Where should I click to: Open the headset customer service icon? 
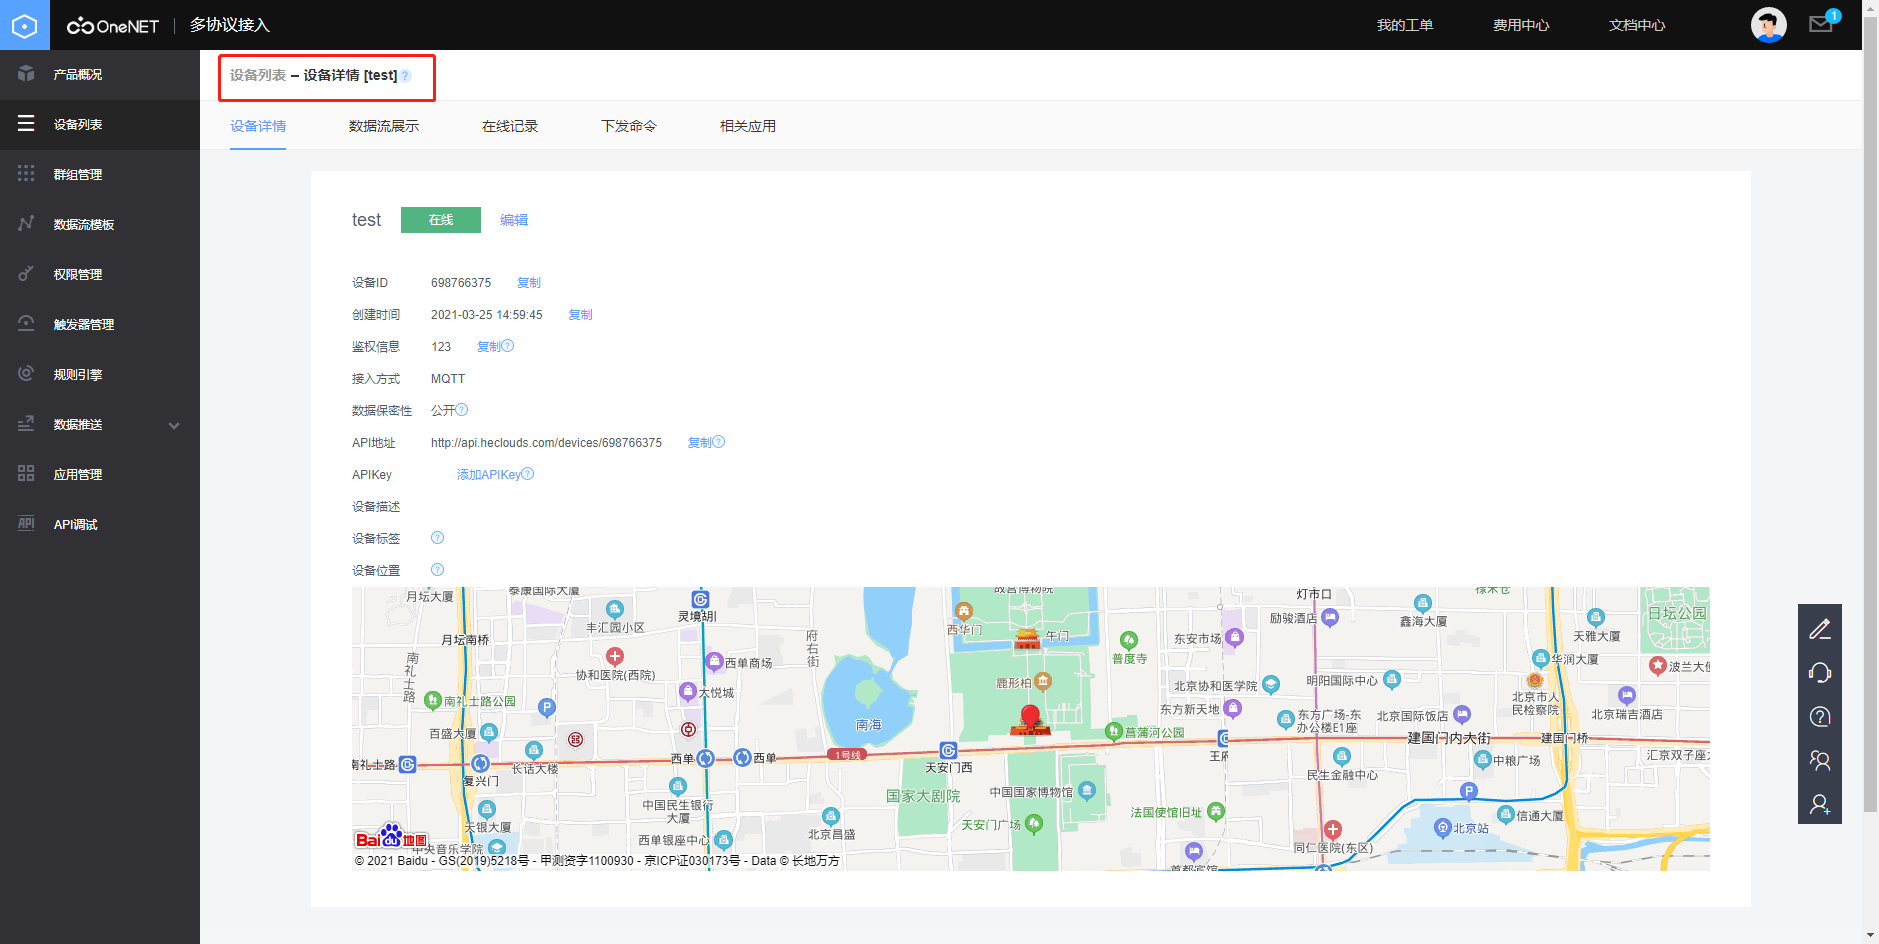coord(1820,673)
